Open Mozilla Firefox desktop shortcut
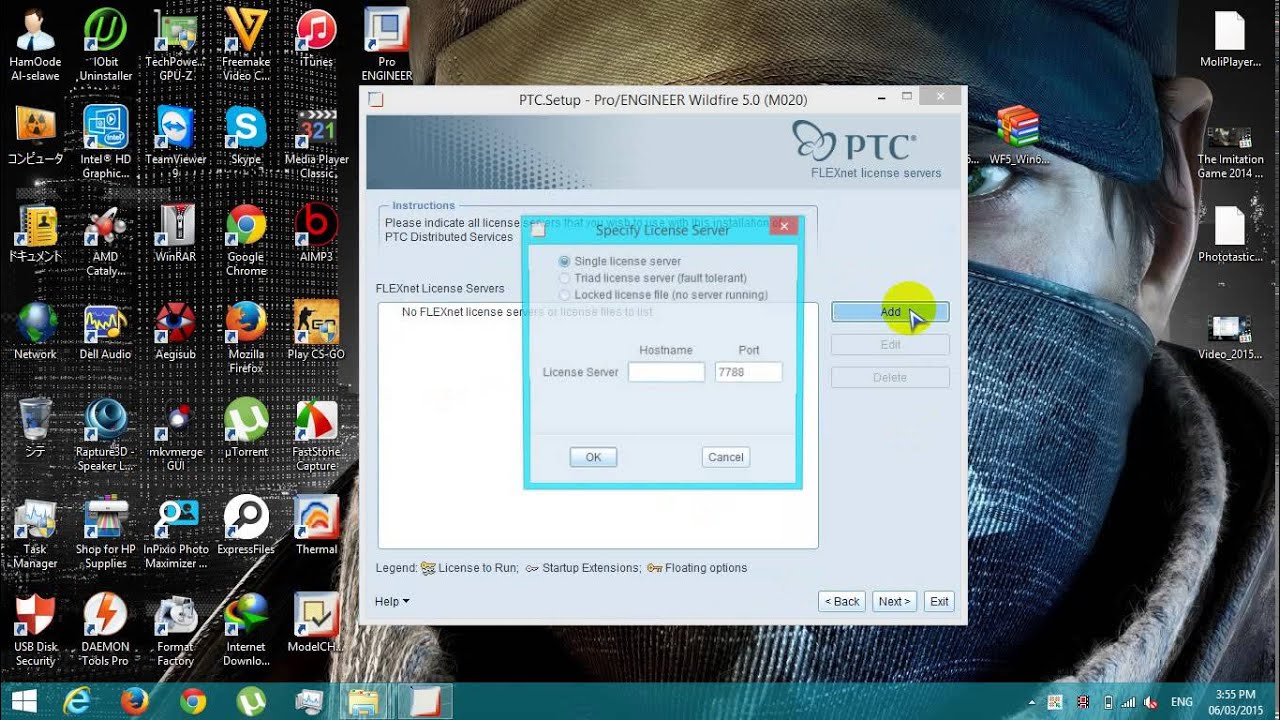Viewport: 1280px width, 720px height. point(246,337)
